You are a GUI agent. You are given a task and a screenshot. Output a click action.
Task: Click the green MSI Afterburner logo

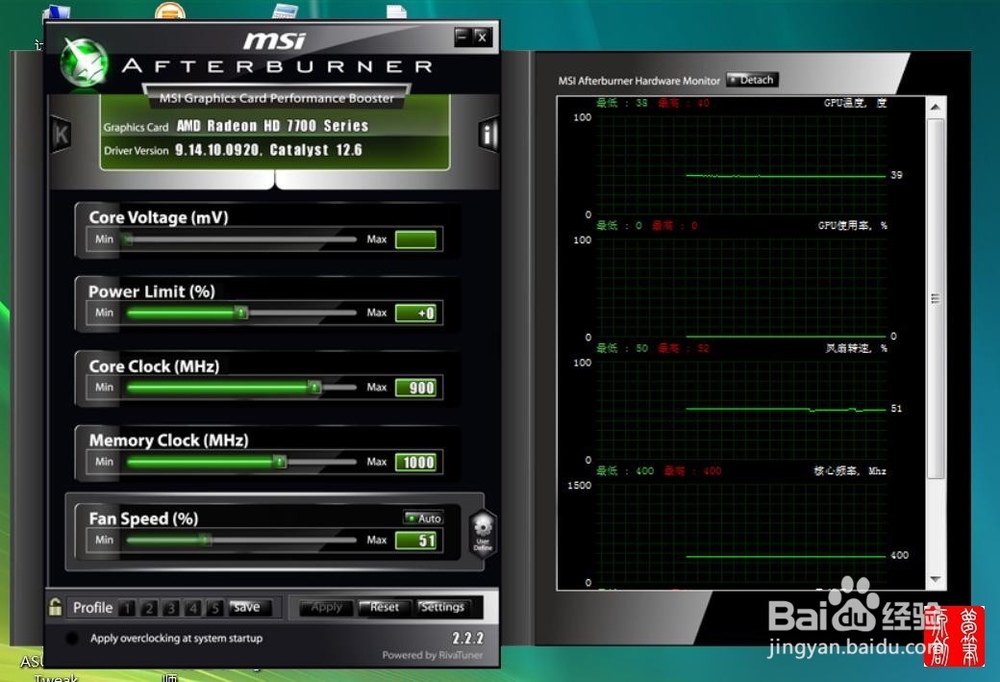coord(84,63)
